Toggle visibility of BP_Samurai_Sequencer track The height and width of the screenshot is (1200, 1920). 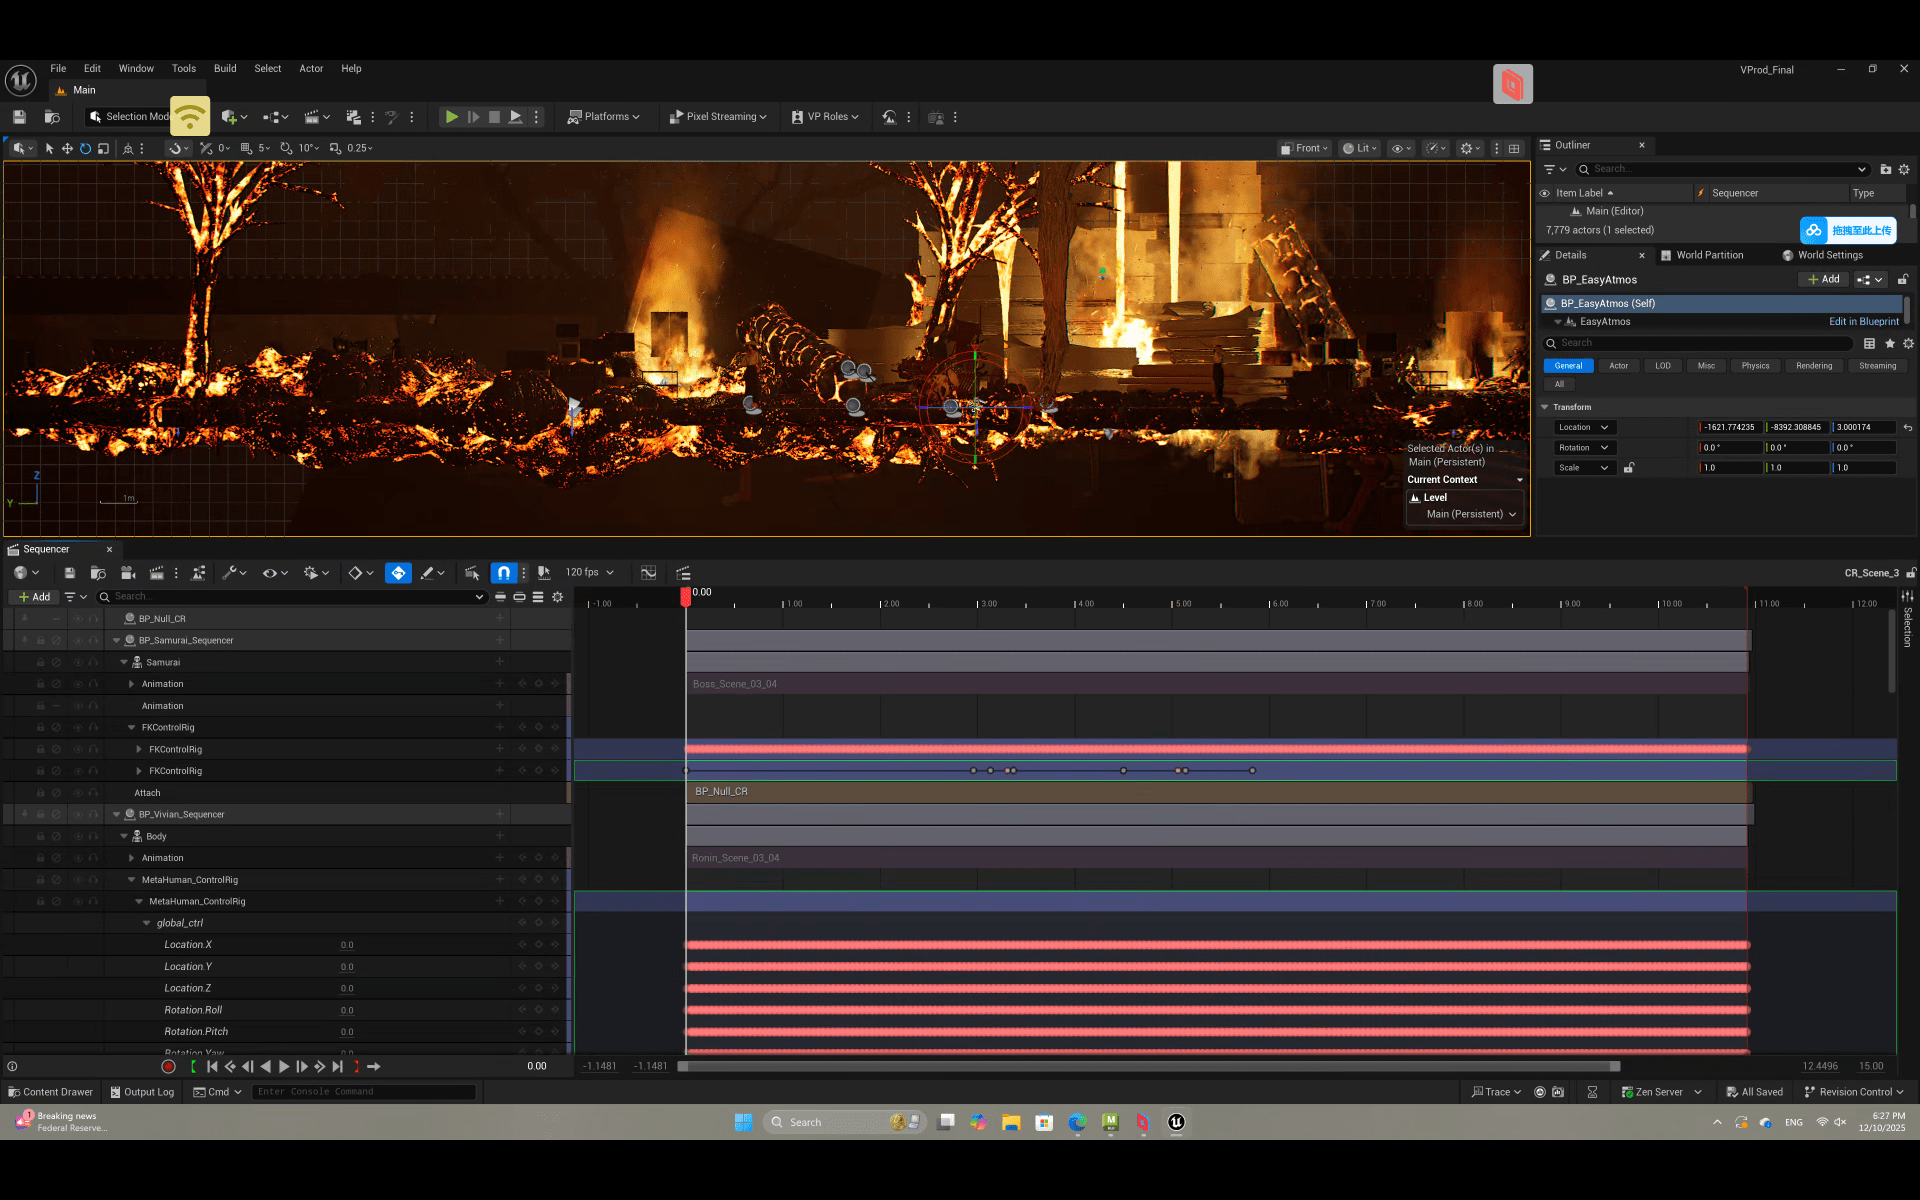(77, 641)
